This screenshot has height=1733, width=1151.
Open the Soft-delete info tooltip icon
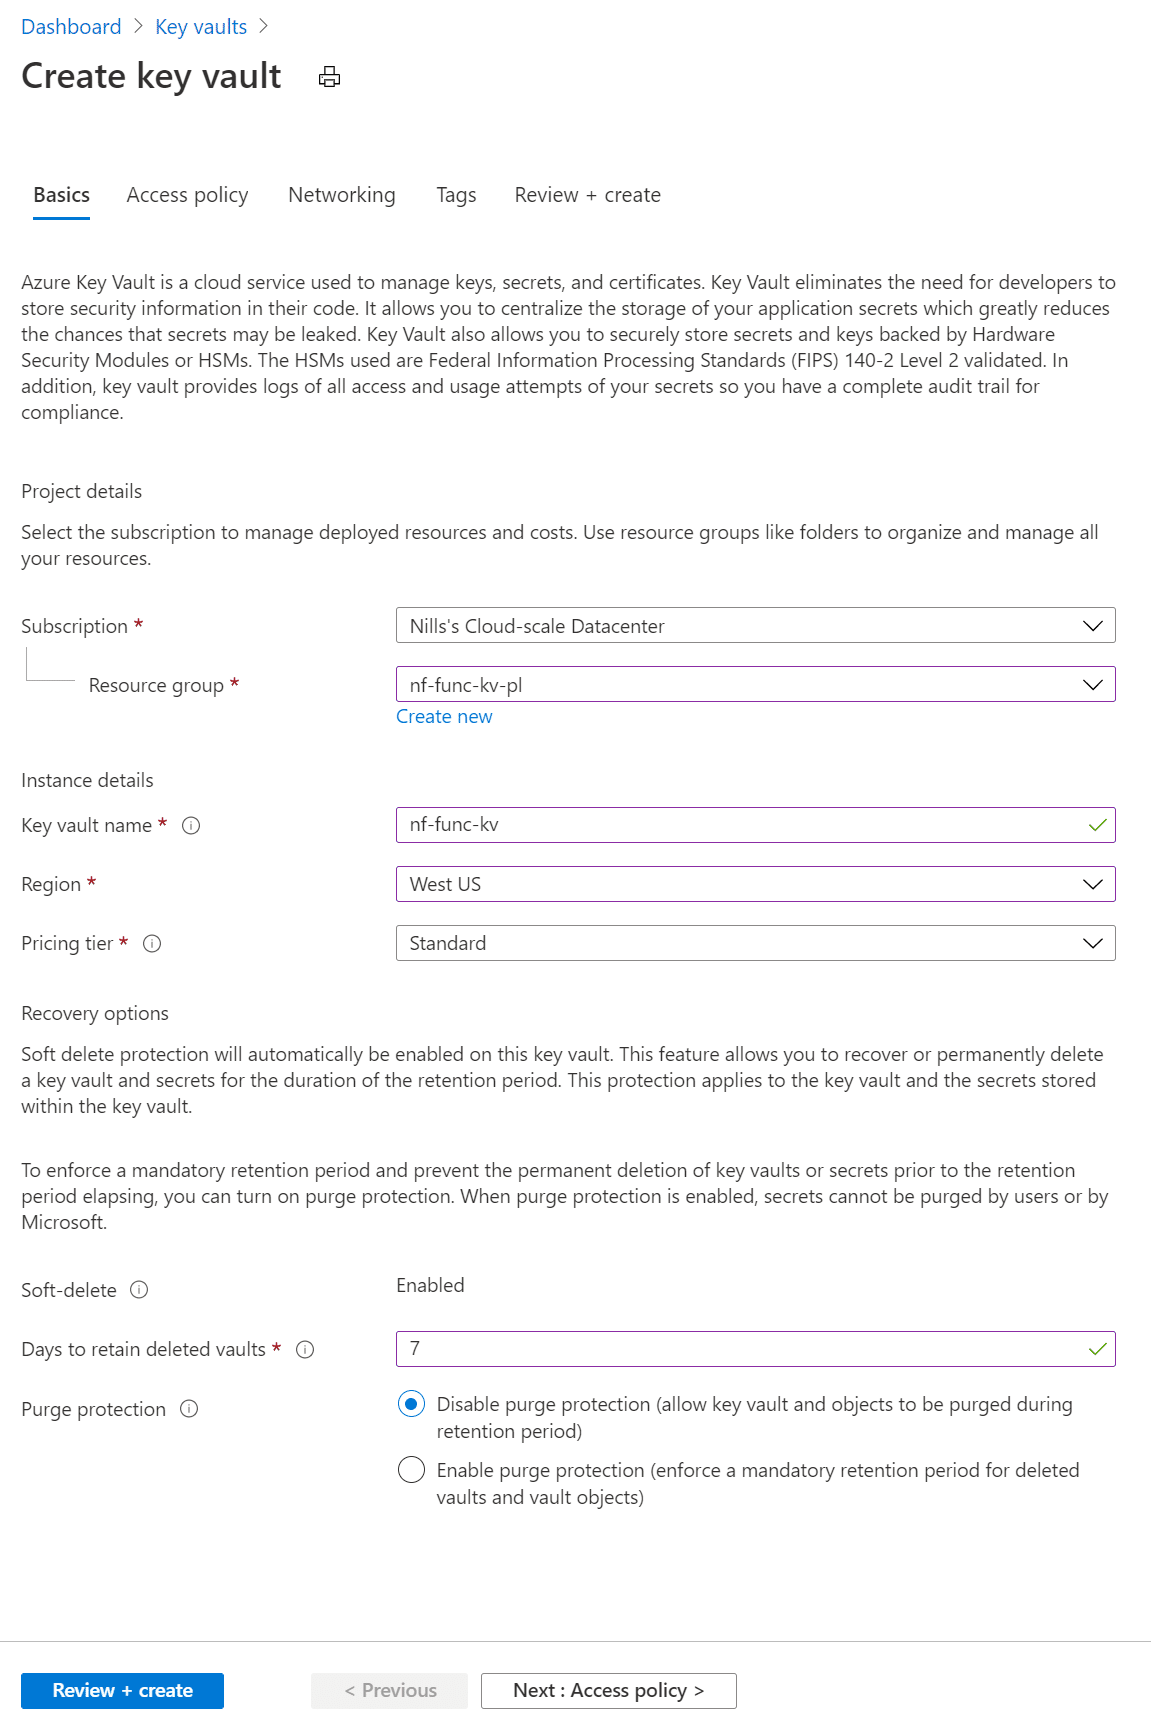[138, 1290]
